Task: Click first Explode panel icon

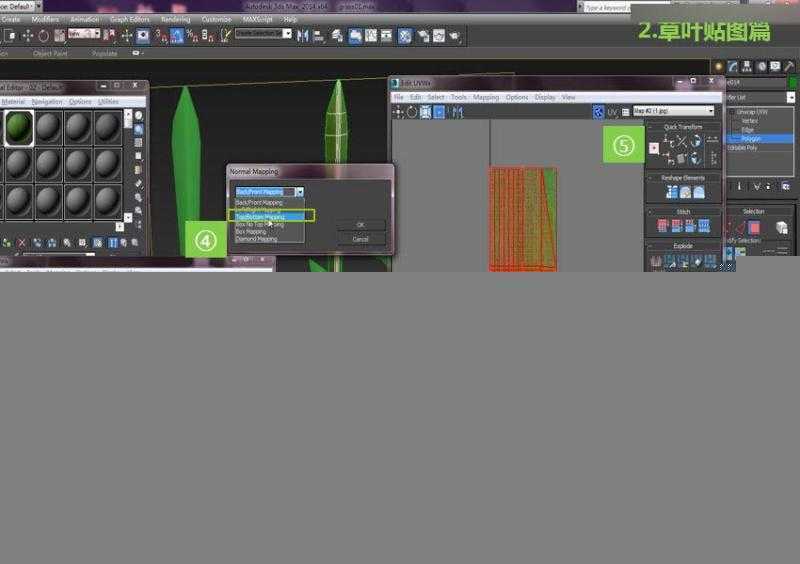Action: (x=656, y=262)
